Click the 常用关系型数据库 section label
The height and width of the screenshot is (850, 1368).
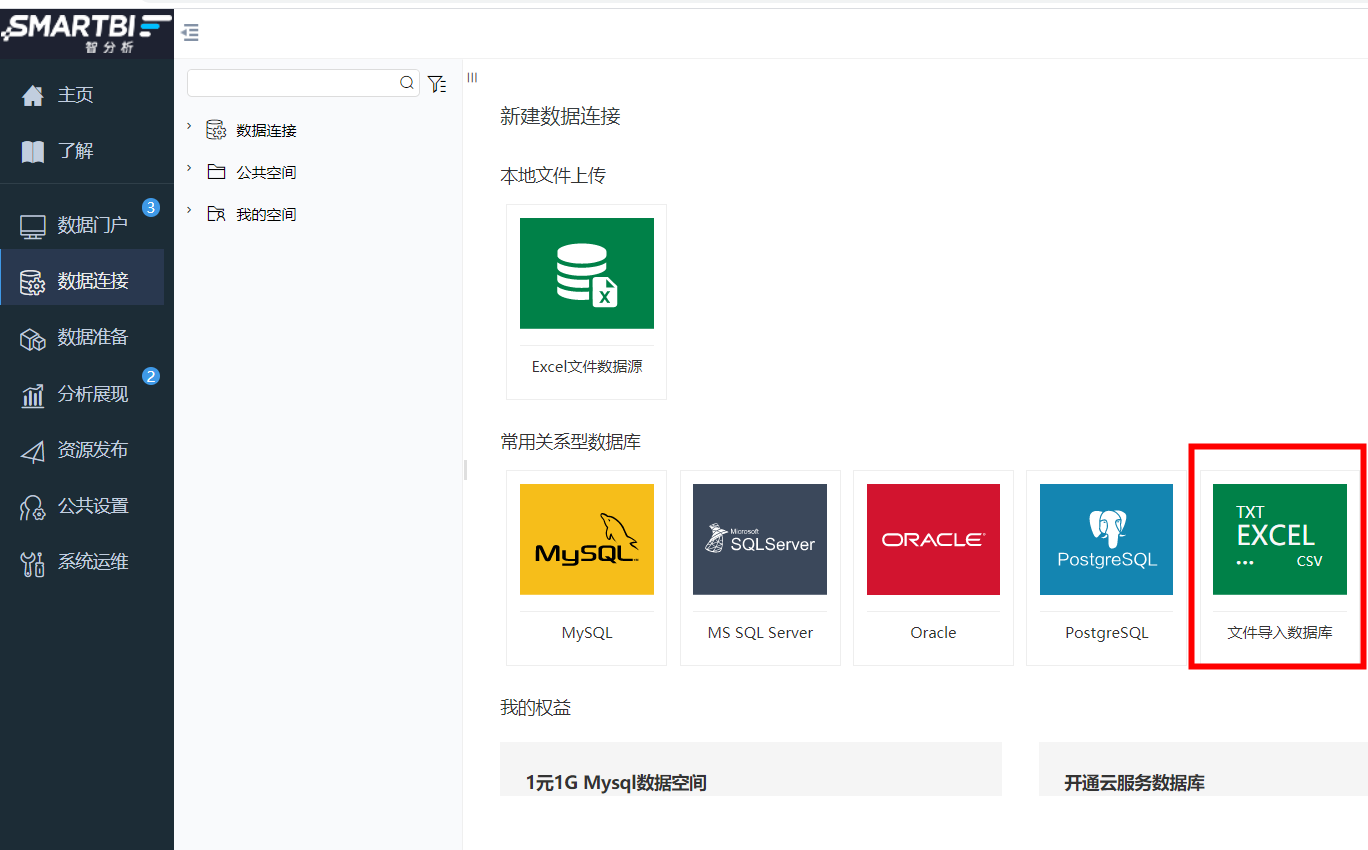point(570,442)
